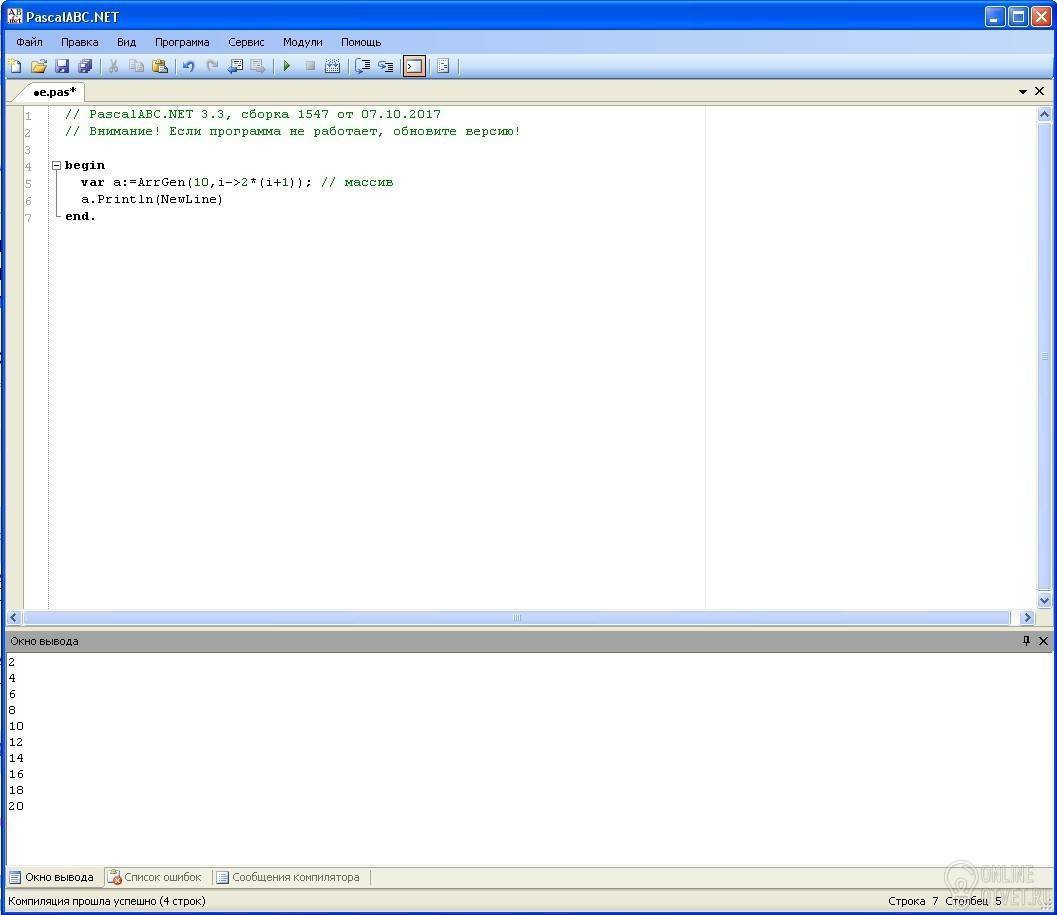Screen dimensions: 1057x915
Task: Switch to the Список ошибок tab
Action: click(x=155, y=877)
